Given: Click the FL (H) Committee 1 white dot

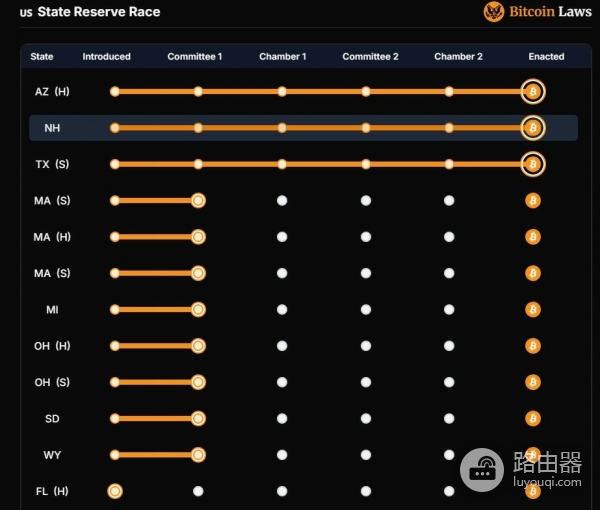Looking at the screenshot, I should (x=198, y=491).
